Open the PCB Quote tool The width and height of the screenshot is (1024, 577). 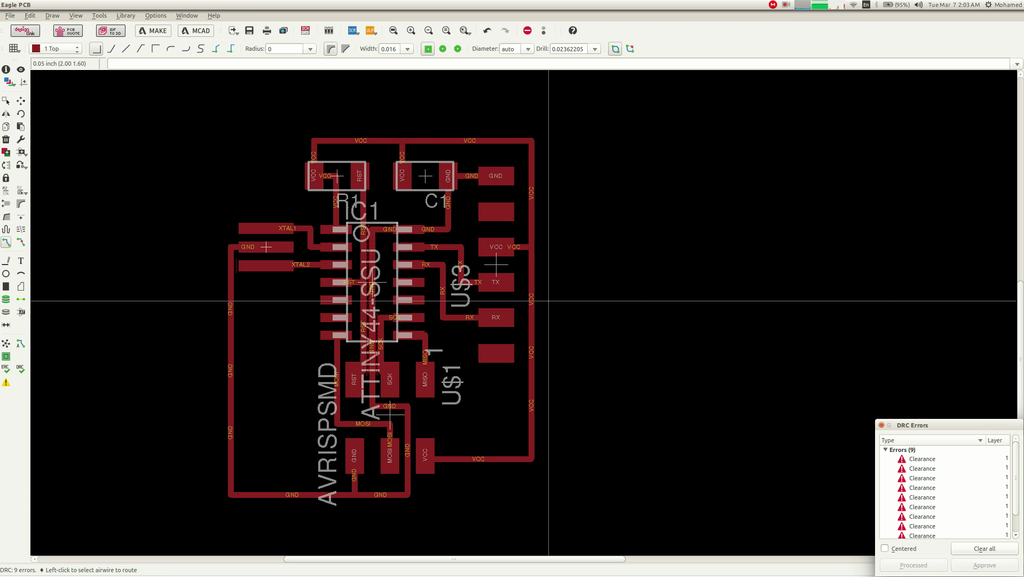click(x=68, y=31)
